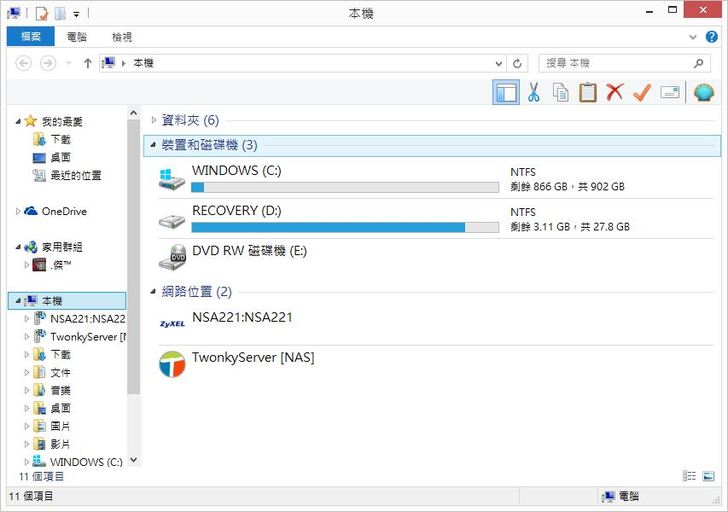Collapse the 網路位置 (2) group
The height and width of the screenshot is (512, 728).
pyautogui.click(x=153, y=292)
